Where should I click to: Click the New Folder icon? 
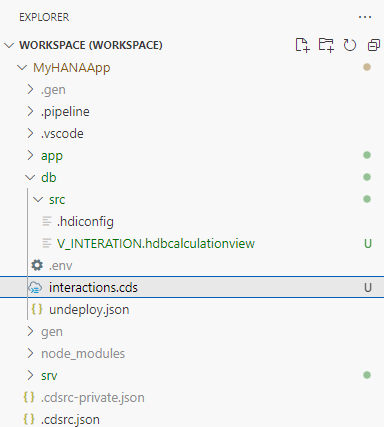[326, 45]
